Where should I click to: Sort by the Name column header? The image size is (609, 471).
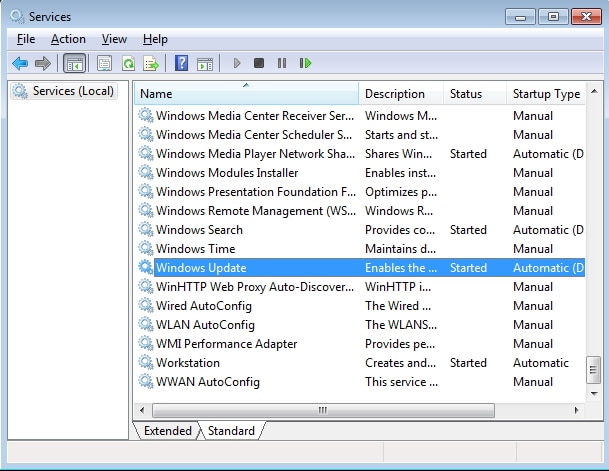[x=246, y=94]
